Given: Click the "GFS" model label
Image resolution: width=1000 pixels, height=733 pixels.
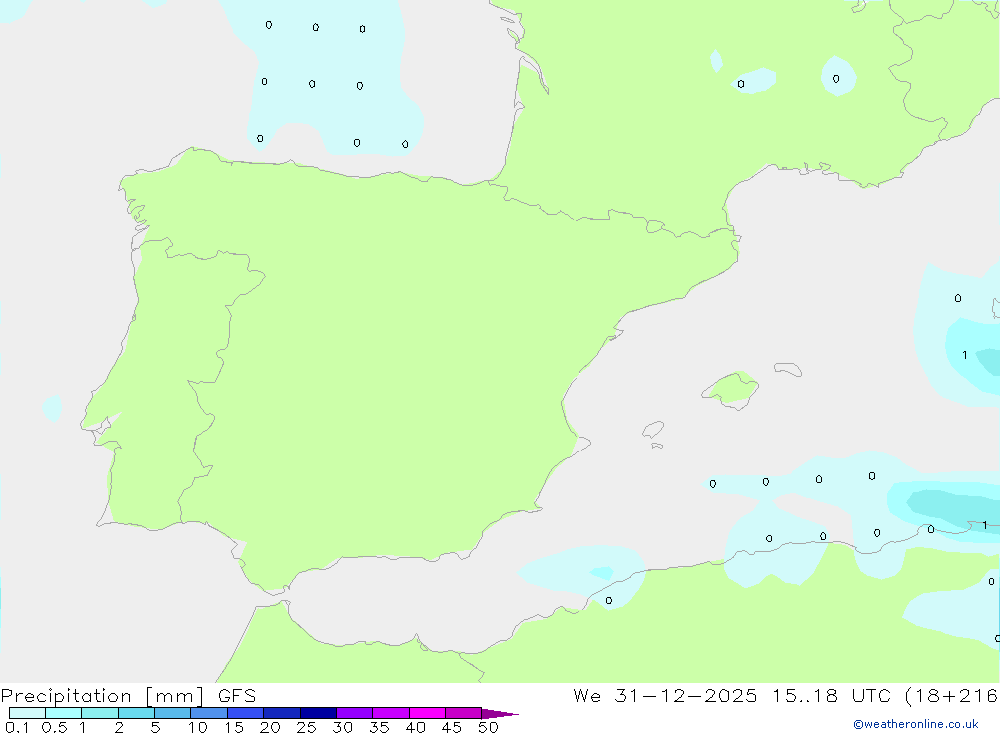Looking at the screenshot, I should [237, 696].
